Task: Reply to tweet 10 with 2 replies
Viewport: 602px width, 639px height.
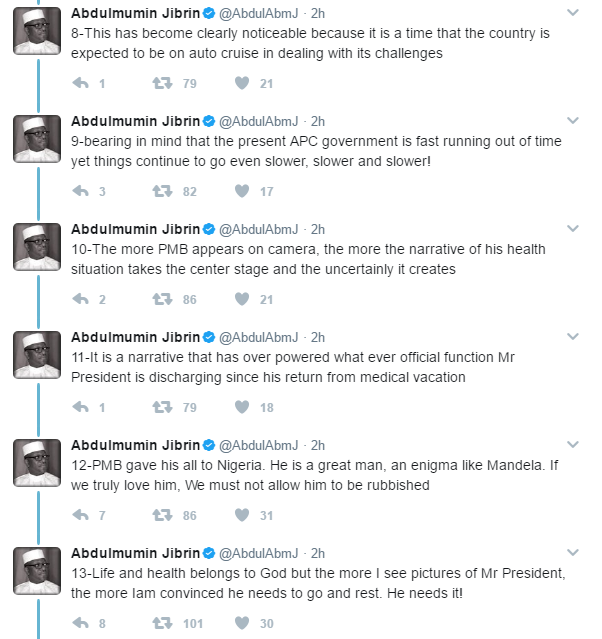Action: (81, 300)
